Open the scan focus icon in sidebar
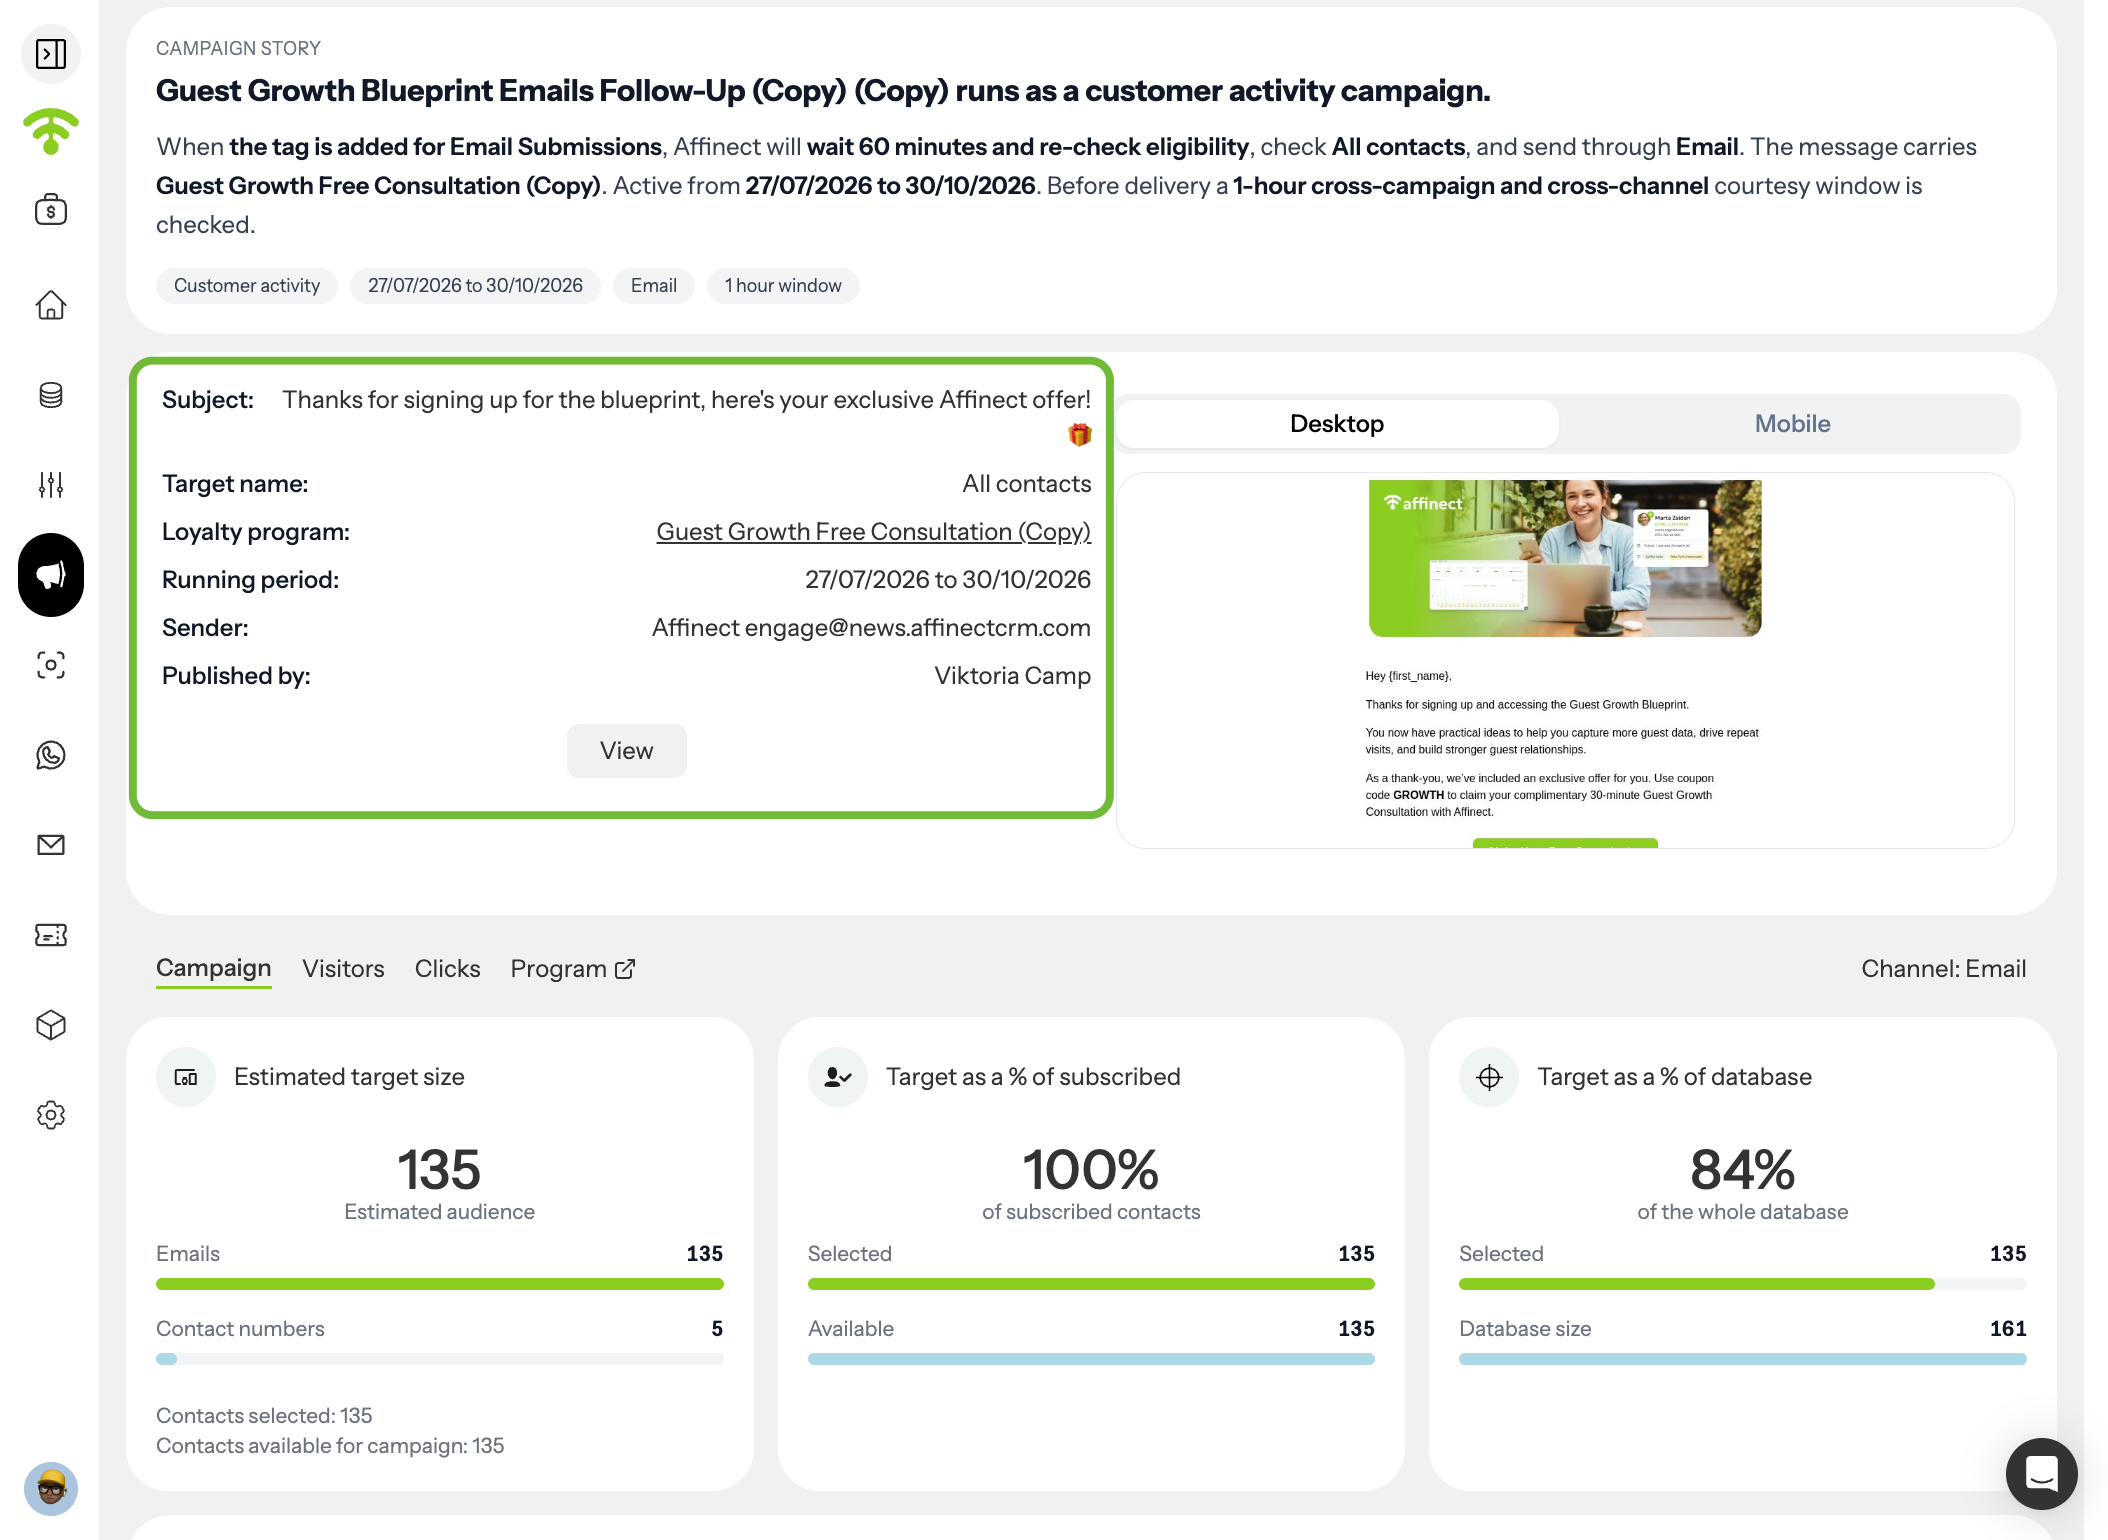The width and height of the screenshot is (2108, 1540). pos(51,665)
